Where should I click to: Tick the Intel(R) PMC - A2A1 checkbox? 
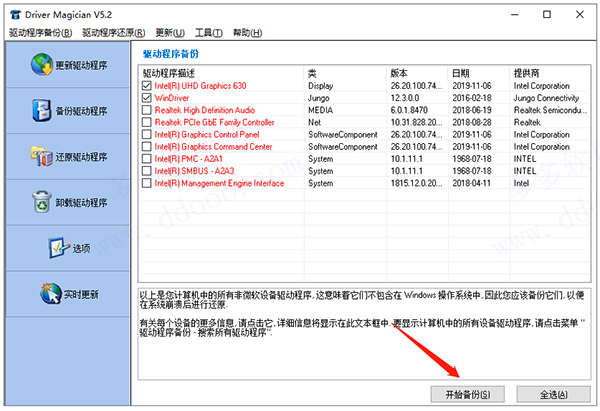point(147,158)
